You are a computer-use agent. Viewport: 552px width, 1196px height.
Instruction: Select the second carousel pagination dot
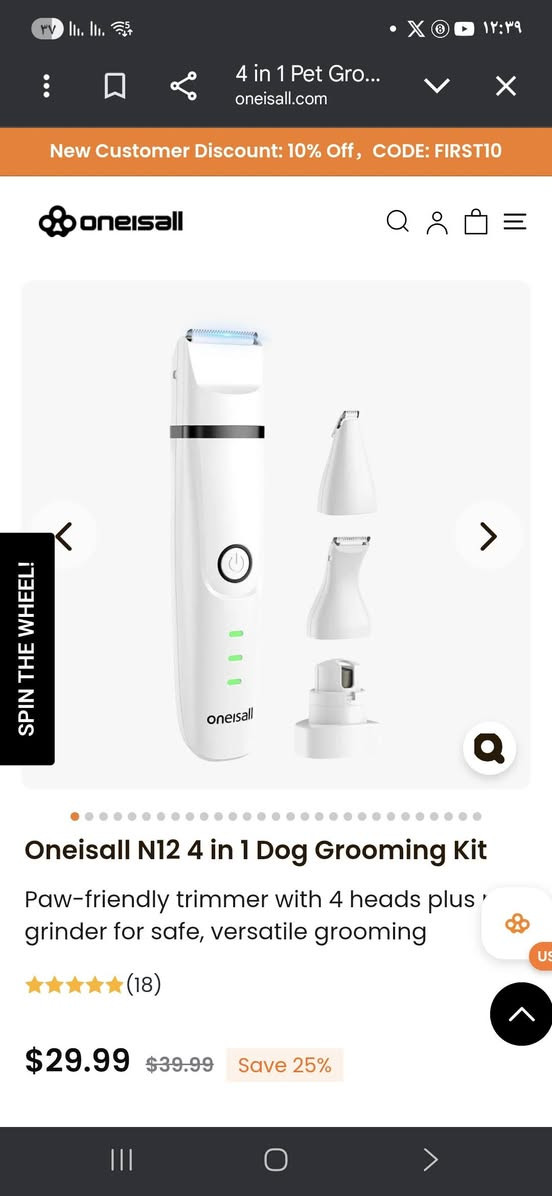tap(89, 816)
